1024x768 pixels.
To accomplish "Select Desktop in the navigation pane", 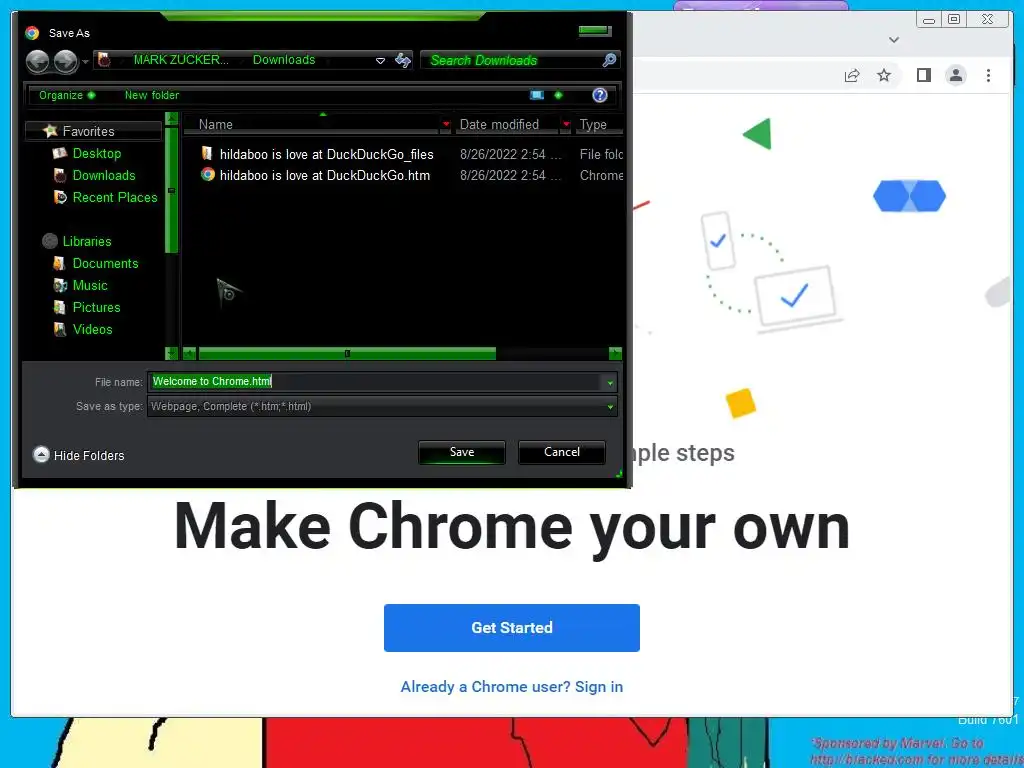I will point(97,153).
